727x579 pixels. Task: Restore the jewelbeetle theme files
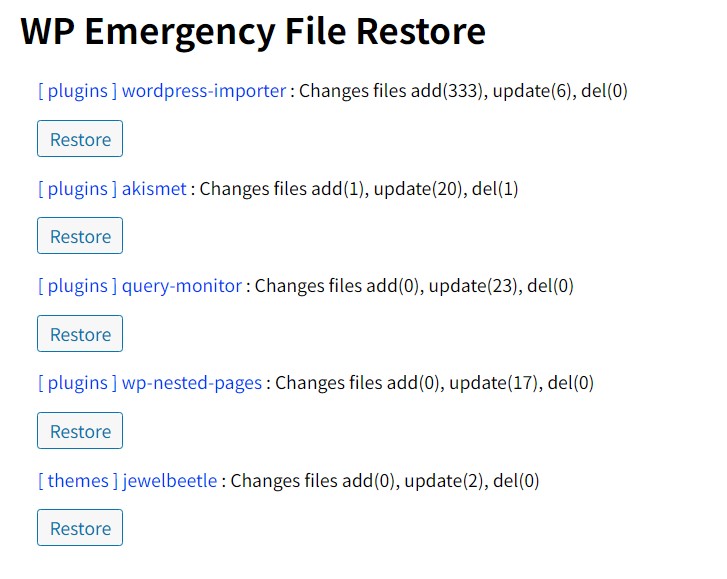point(80,528)
